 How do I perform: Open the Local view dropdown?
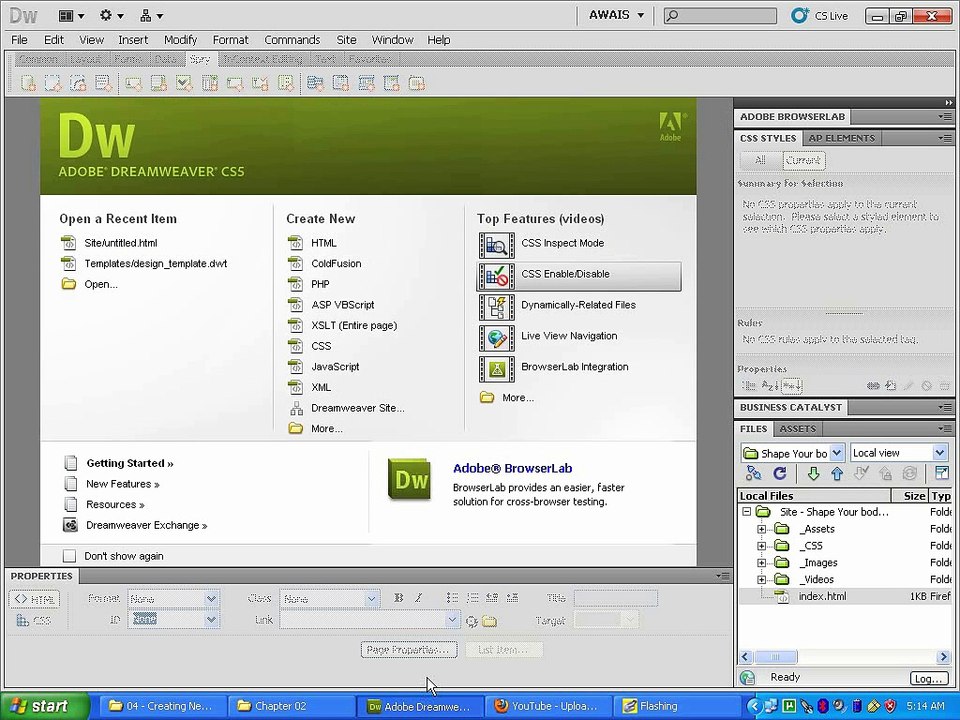pyautogui.click(x=899, y=453)
